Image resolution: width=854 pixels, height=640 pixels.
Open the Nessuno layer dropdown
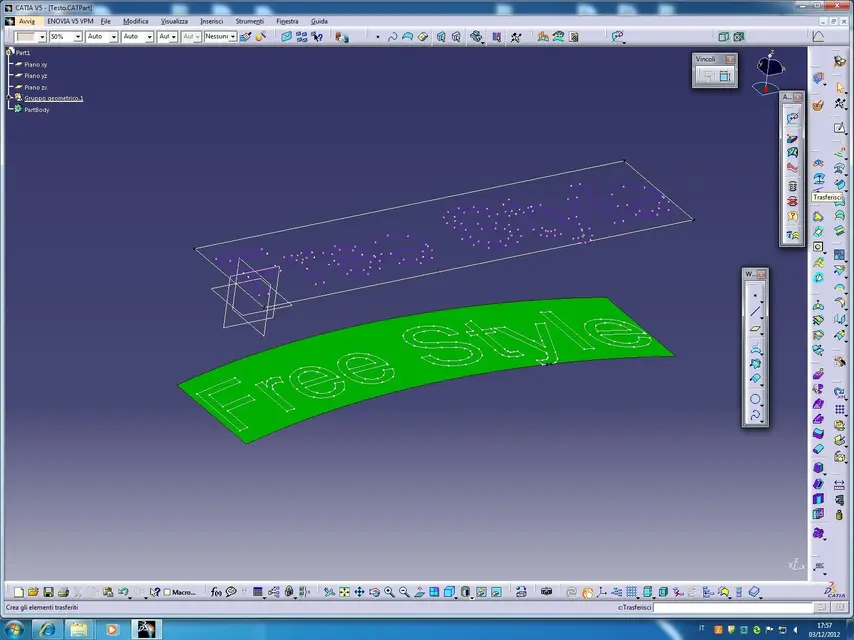click(x=233, y=36)
